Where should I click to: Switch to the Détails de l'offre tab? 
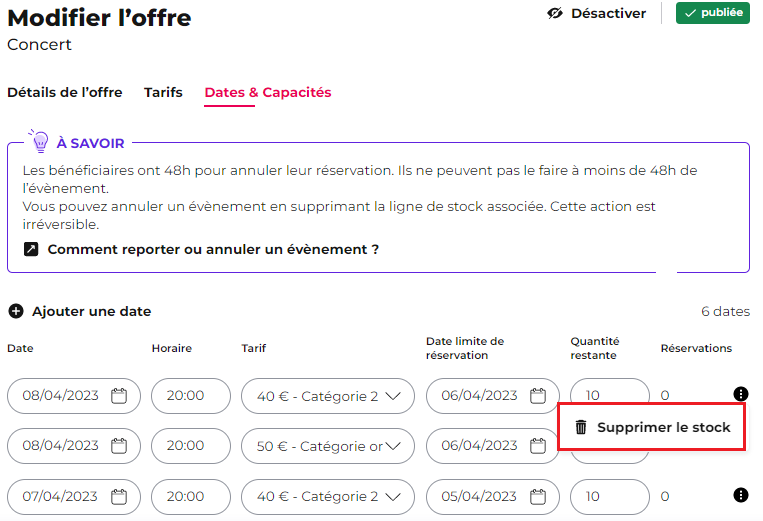pyautogui.click(x=65, y=92)
